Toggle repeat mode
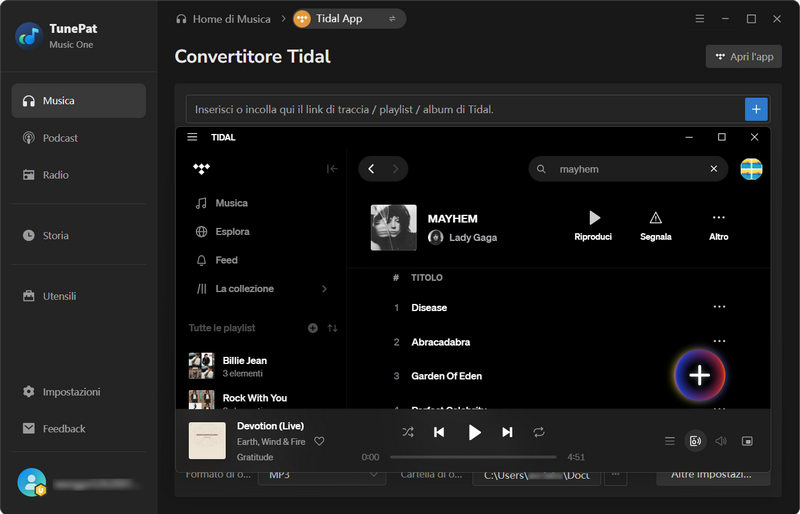The height and width of the screenshot is (514, 800). click(539, 432)
